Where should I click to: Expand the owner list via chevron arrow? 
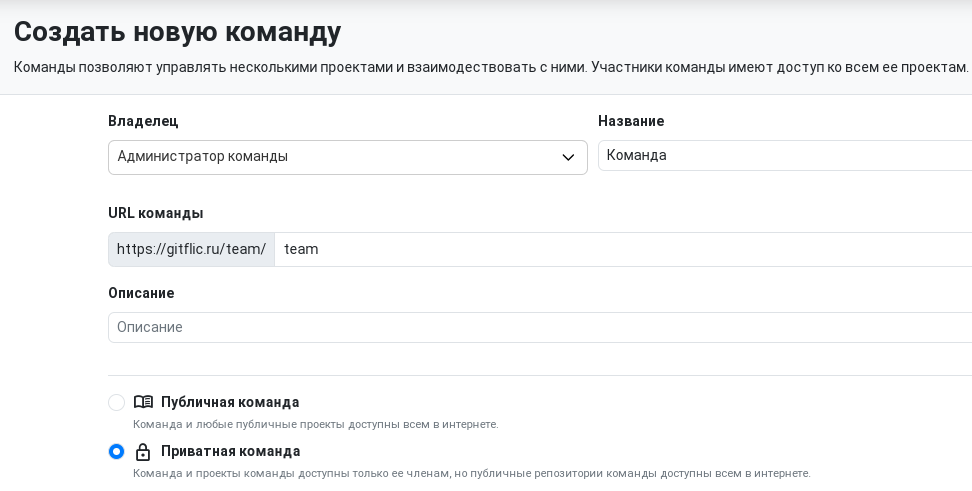click(568, 157)
